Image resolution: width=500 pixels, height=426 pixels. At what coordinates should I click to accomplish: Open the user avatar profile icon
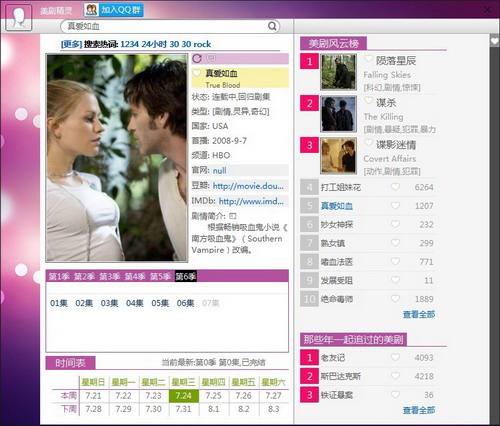[x=19, y=17]
